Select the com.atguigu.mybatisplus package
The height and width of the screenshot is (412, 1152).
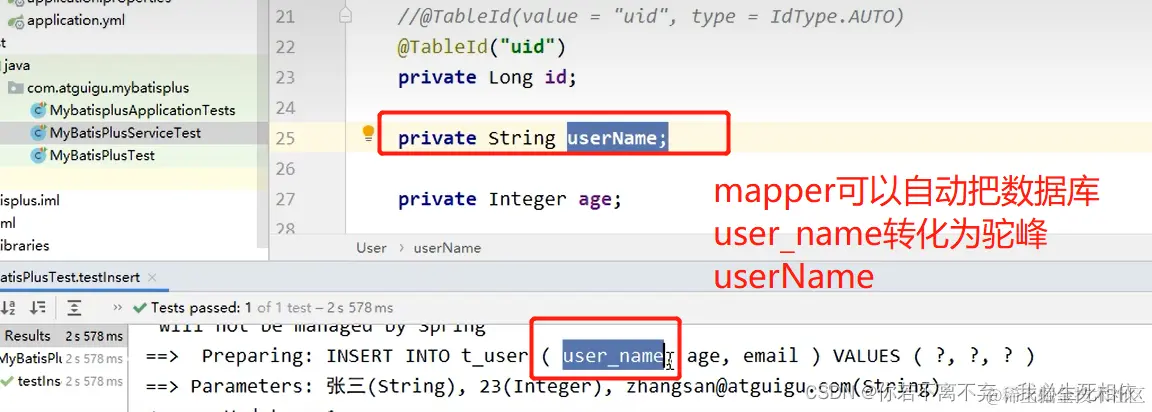click(x=108, y=88)
